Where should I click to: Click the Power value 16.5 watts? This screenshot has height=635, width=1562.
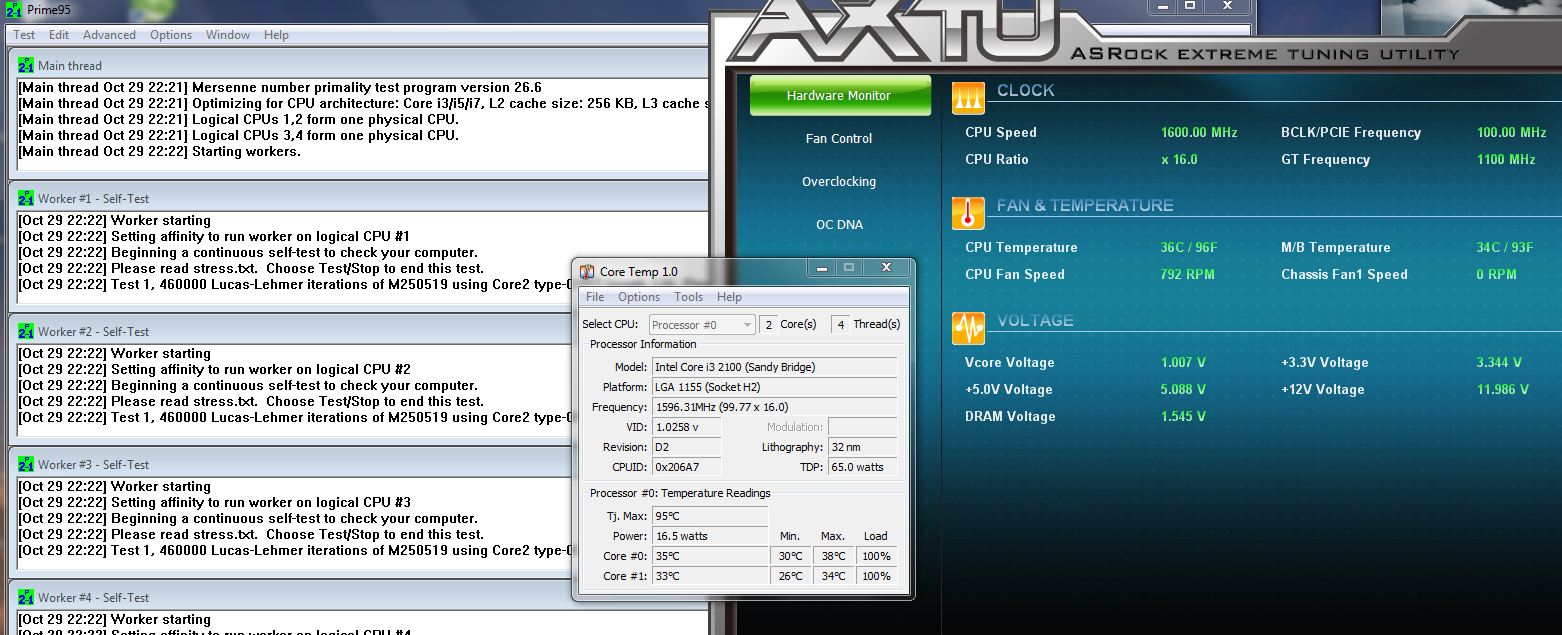pos(710,536)
